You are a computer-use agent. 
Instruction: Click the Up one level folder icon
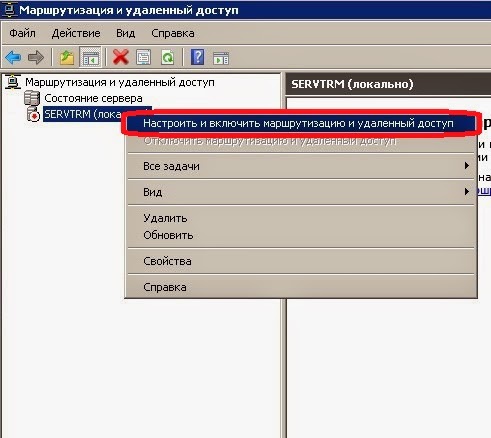[66, 58]
